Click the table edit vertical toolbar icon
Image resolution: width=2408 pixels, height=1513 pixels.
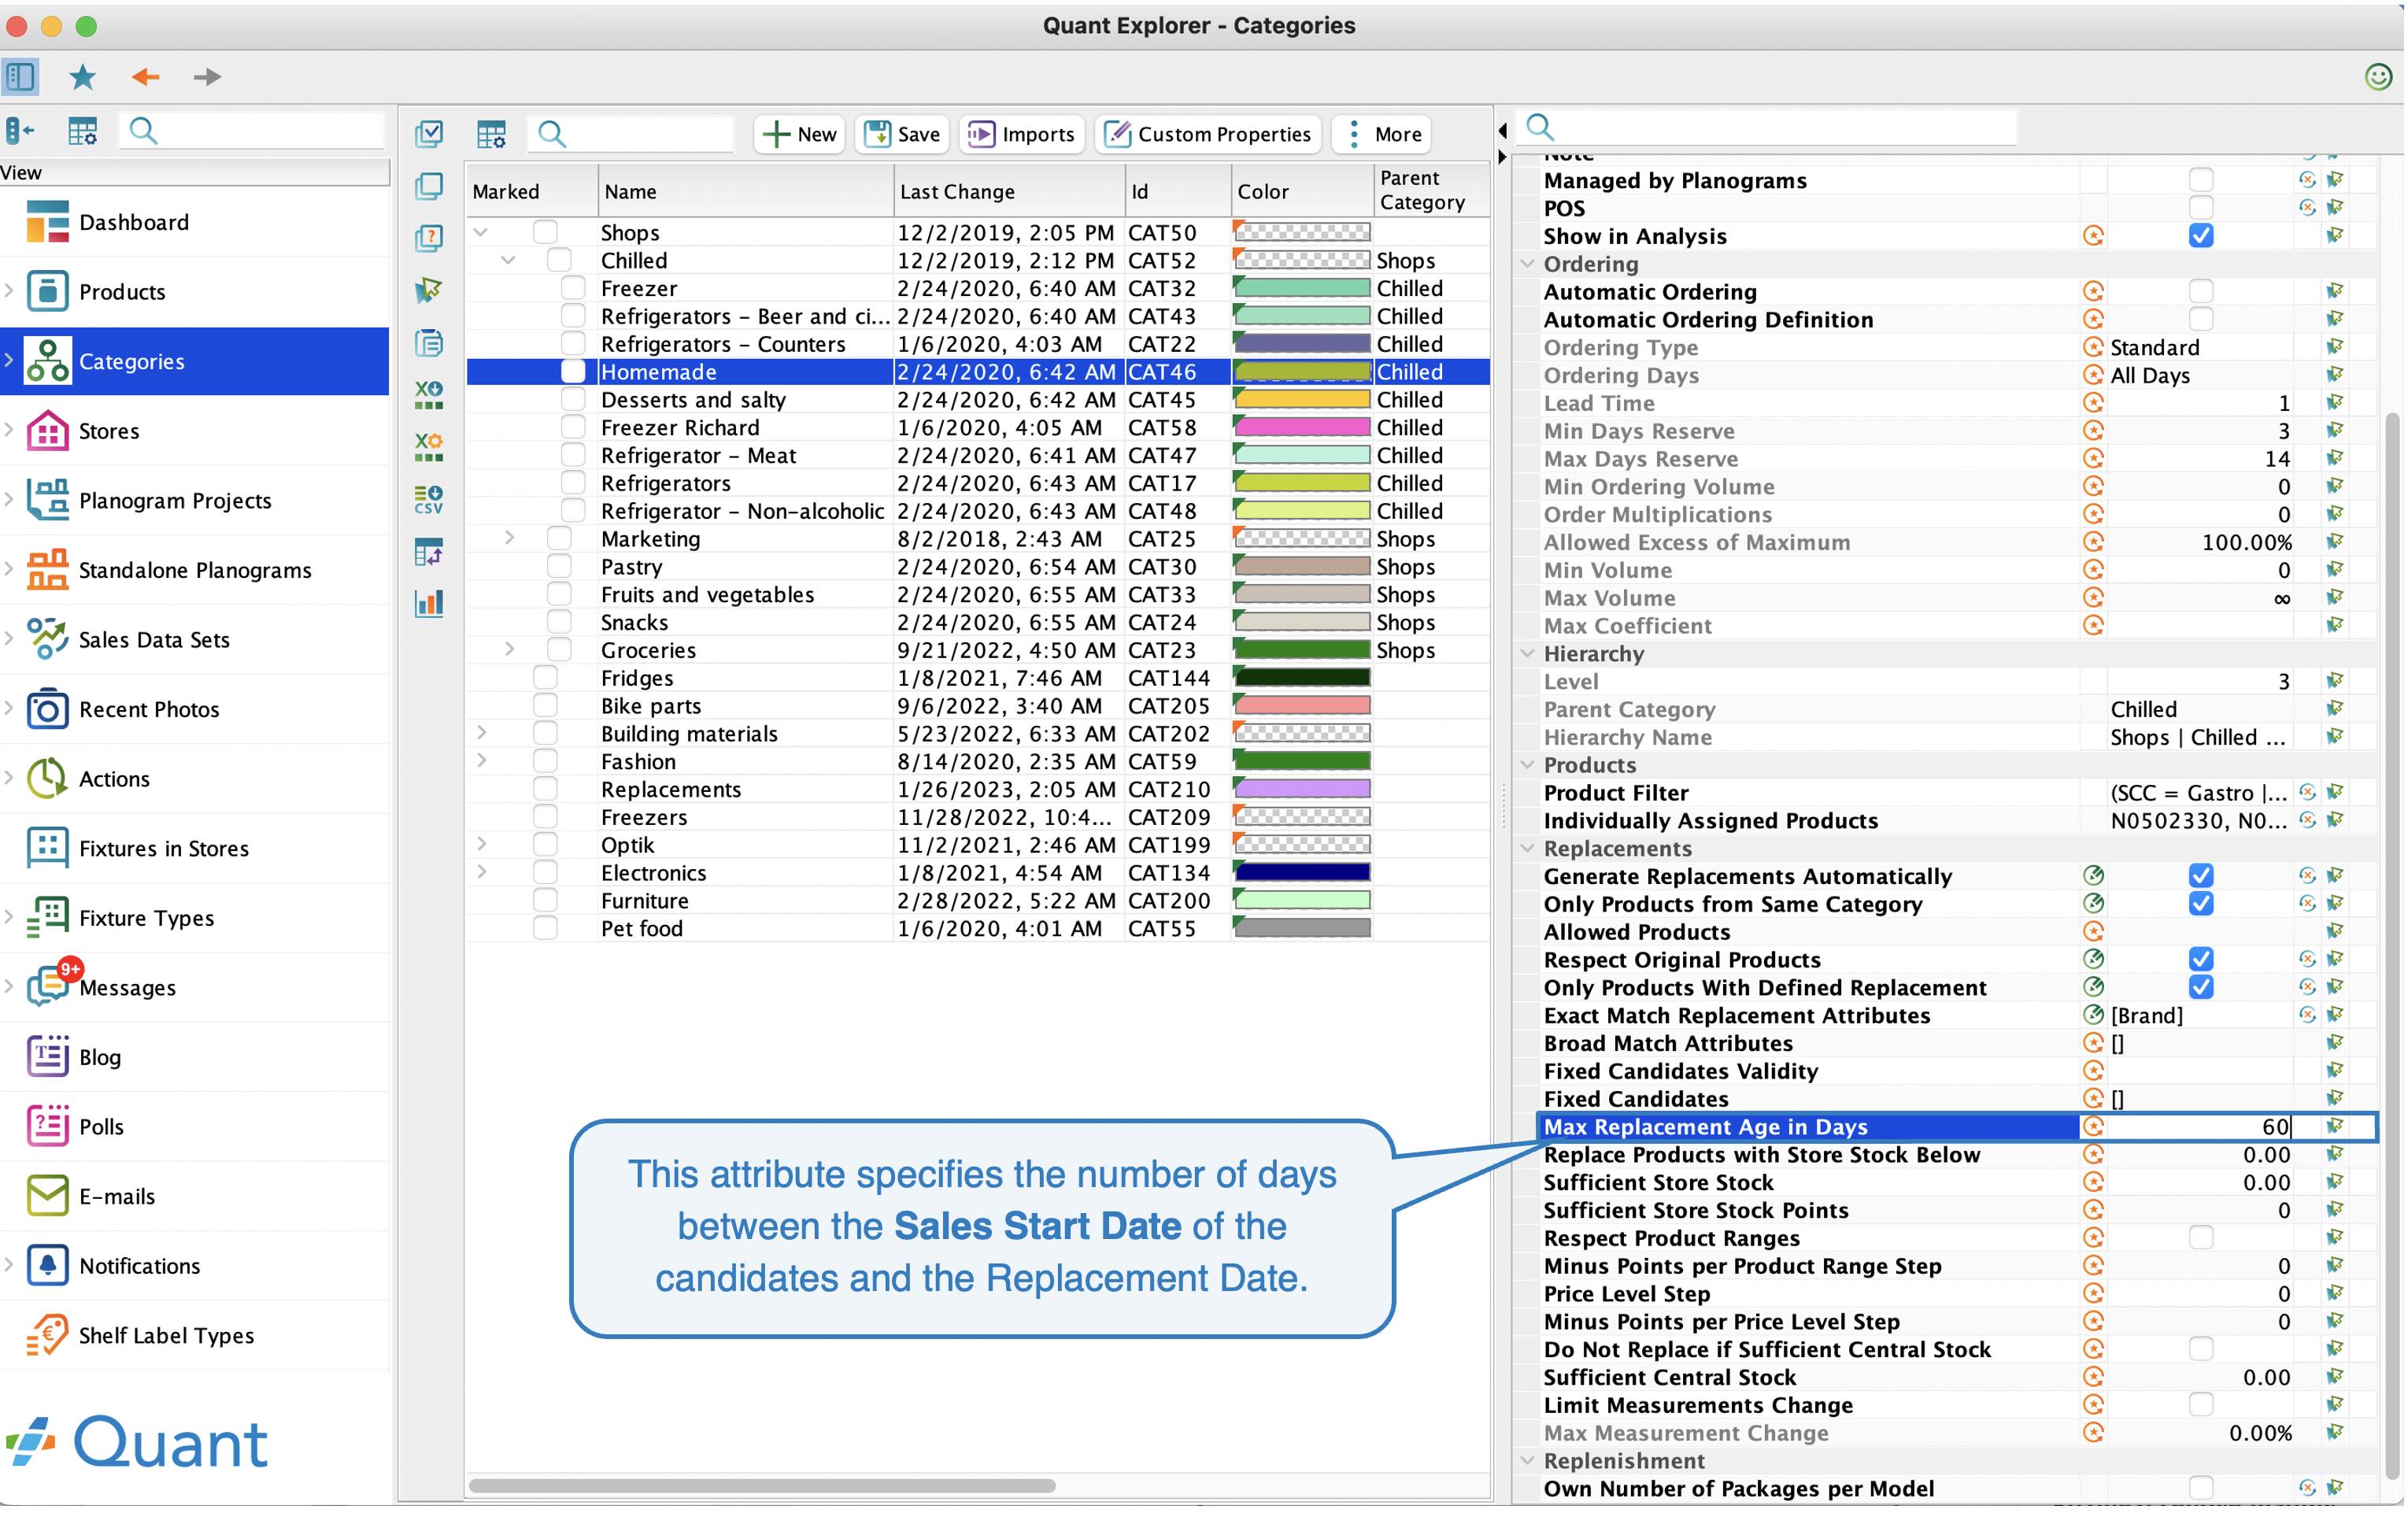coord(429,551)
